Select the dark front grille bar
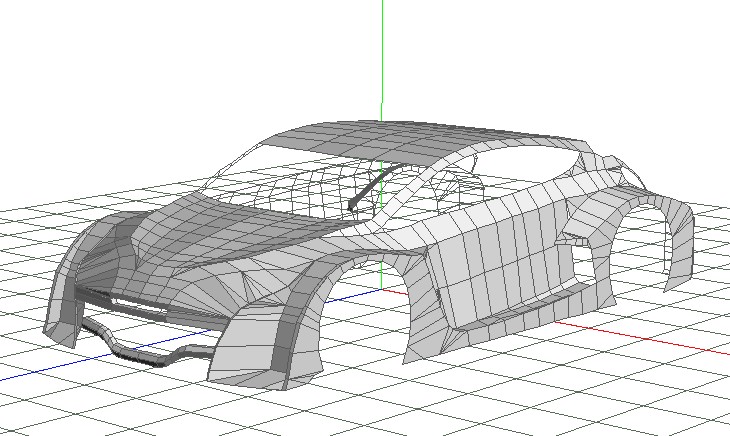The image size is (730, 436). coord(150,307)
